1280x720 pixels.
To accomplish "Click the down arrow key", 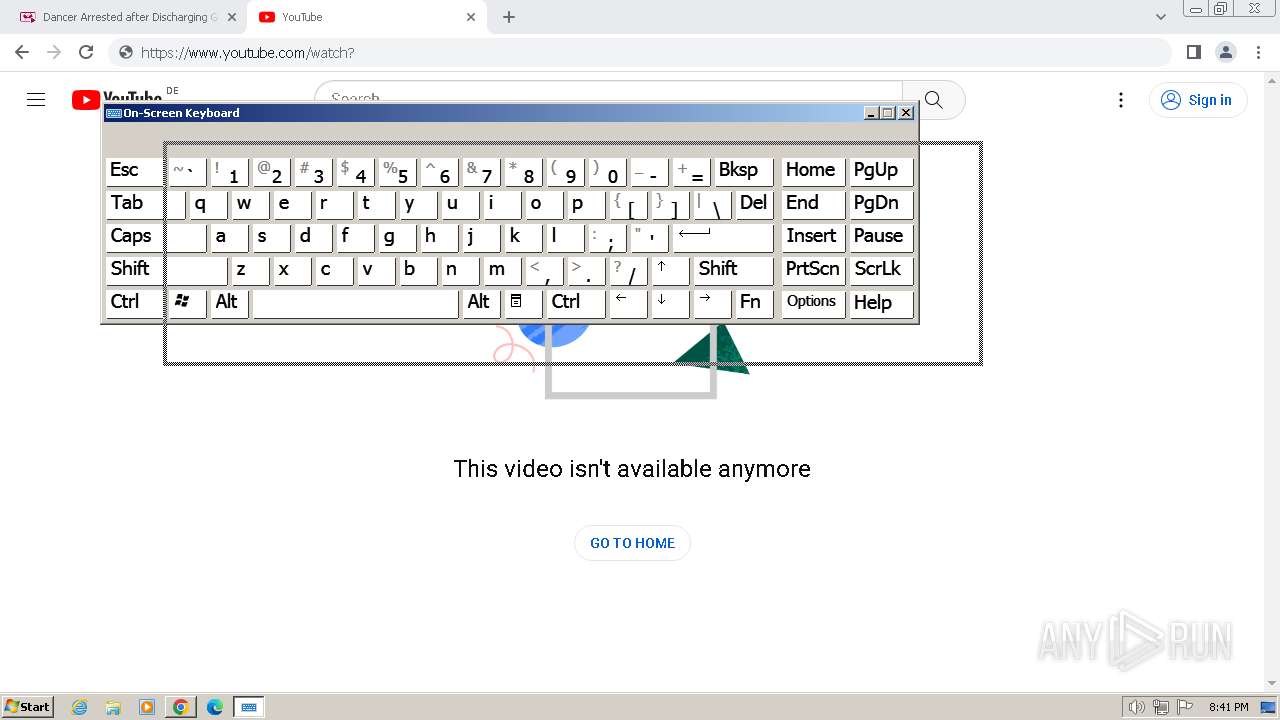I will pyautogui.click(x=670, y=303).
